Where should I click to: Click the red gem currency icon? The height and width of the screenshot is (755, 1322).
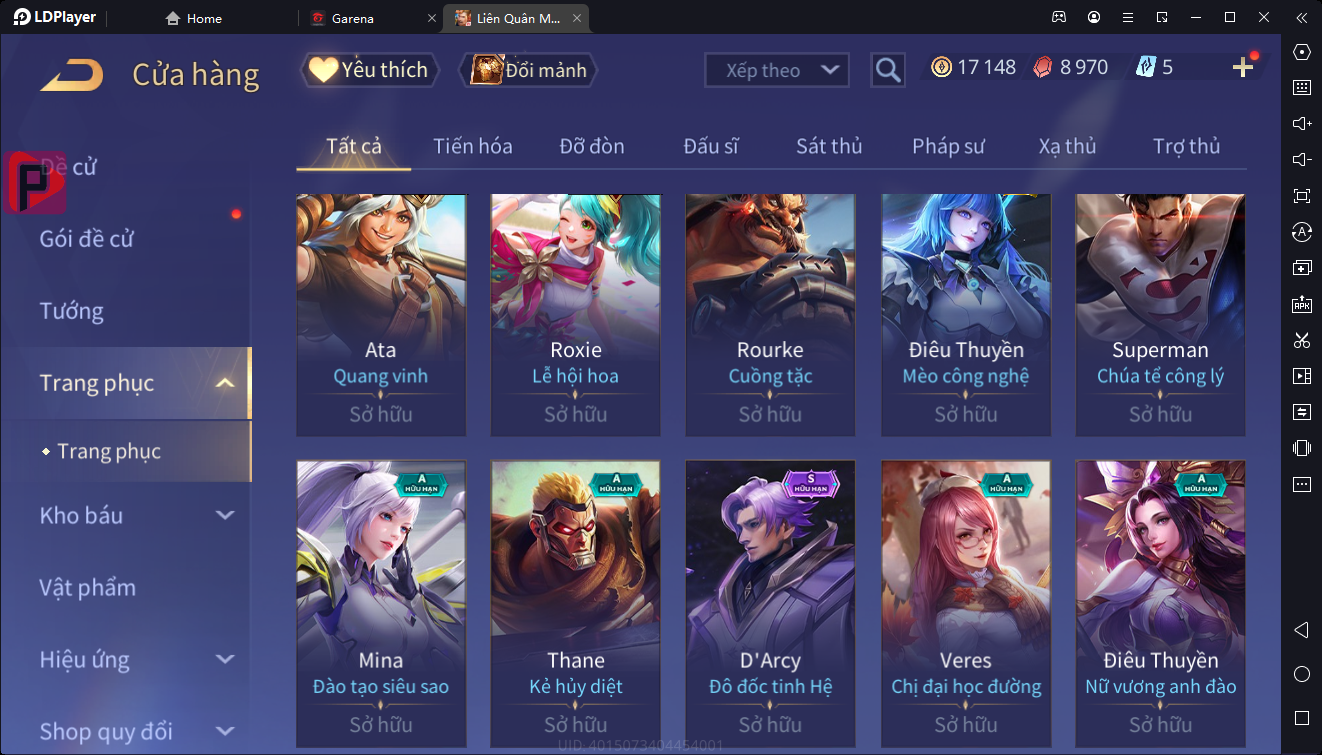tap(1043, 67)
